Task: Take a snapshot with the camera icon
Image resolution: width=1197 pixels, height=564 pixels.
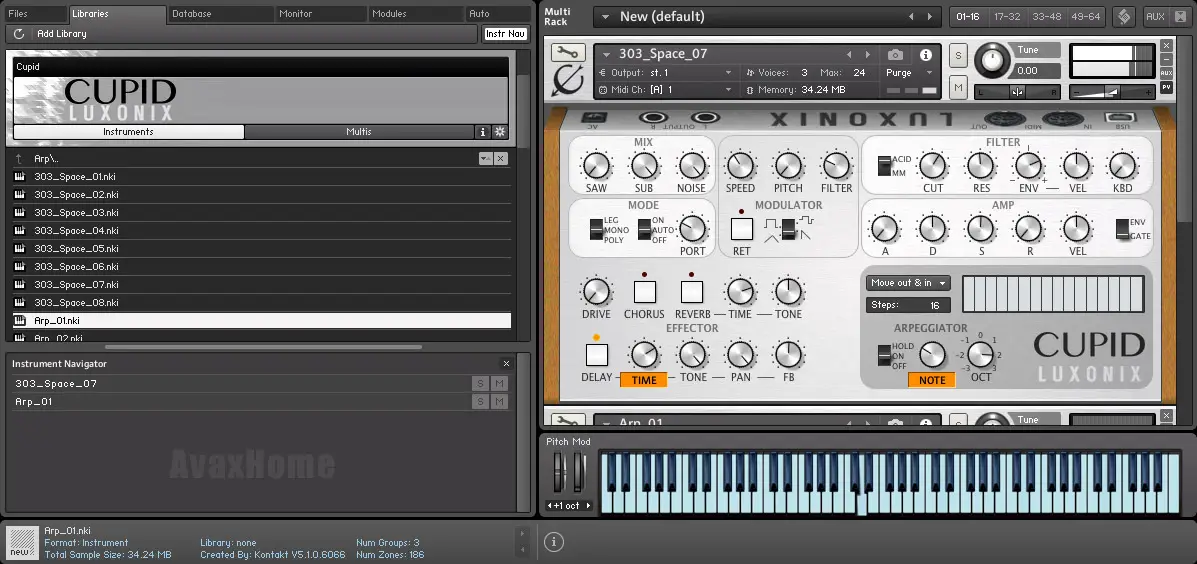Action: click(895, 55)
